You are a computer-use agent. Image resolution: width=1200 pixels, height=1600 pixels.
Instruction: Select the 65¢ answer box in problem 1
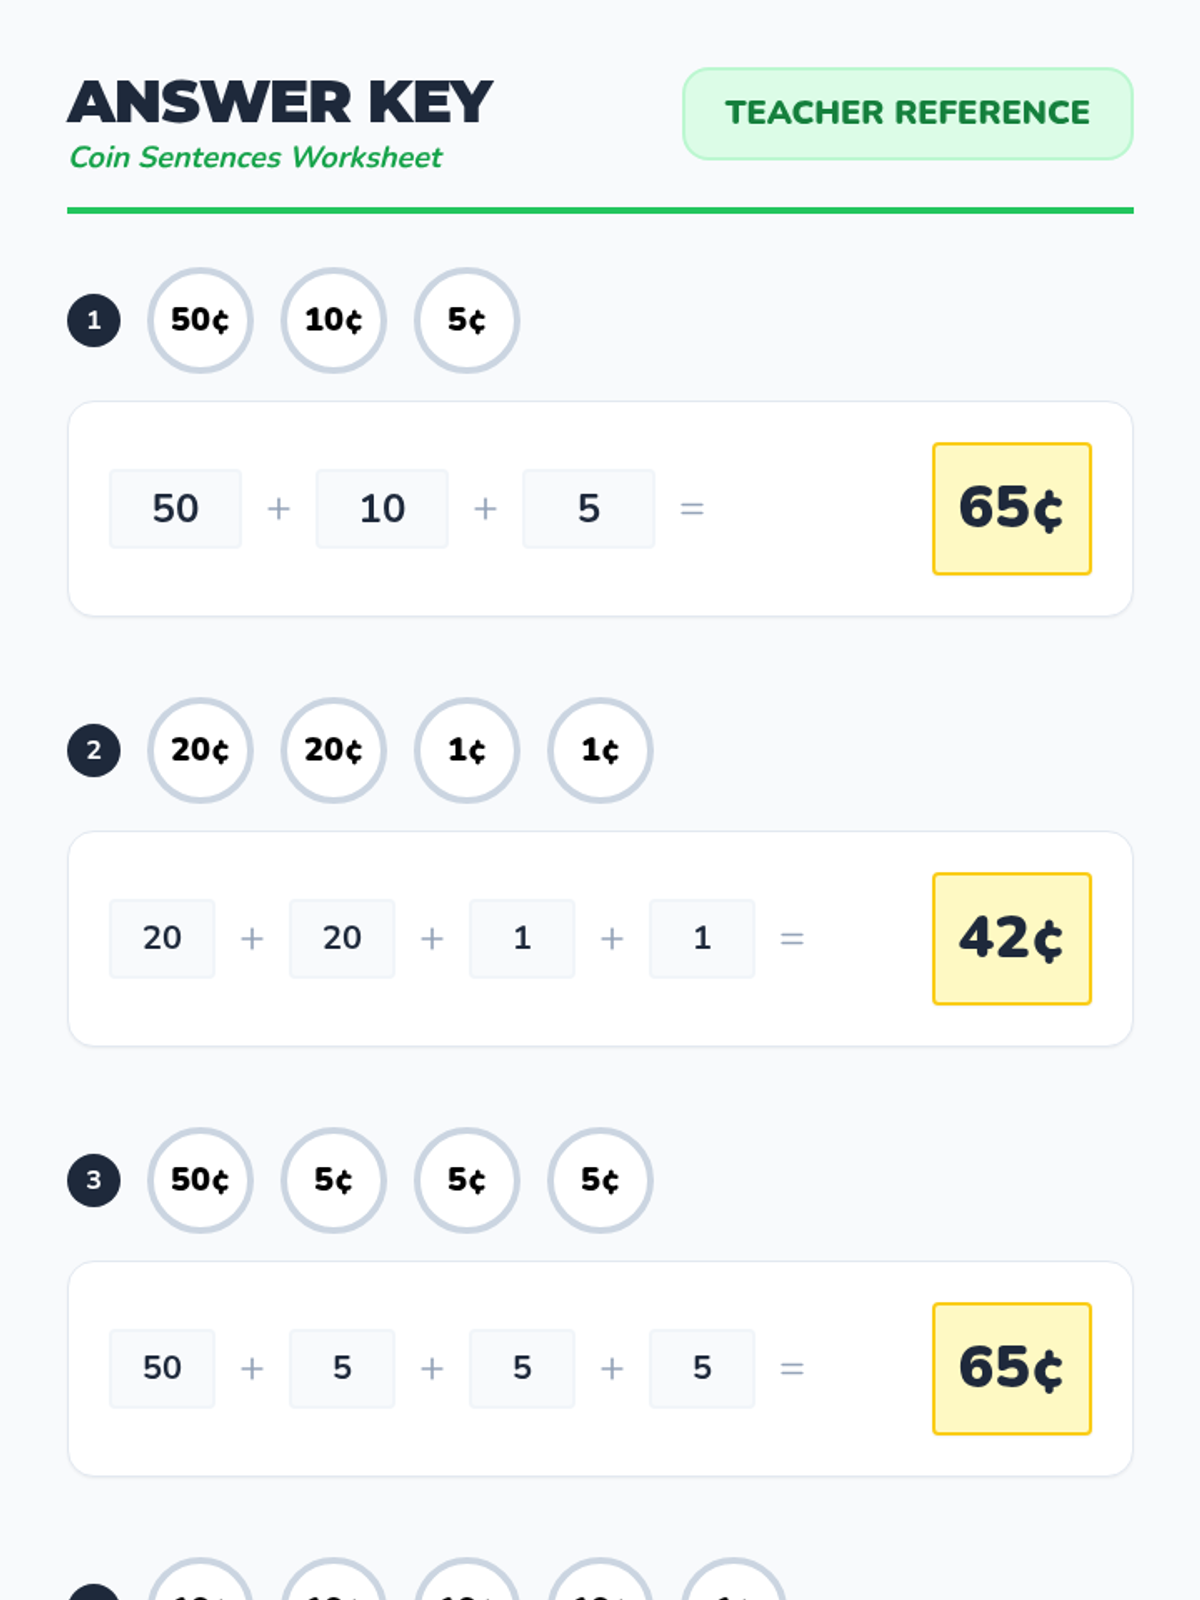pyautogui.click(x=1012, y=508)
